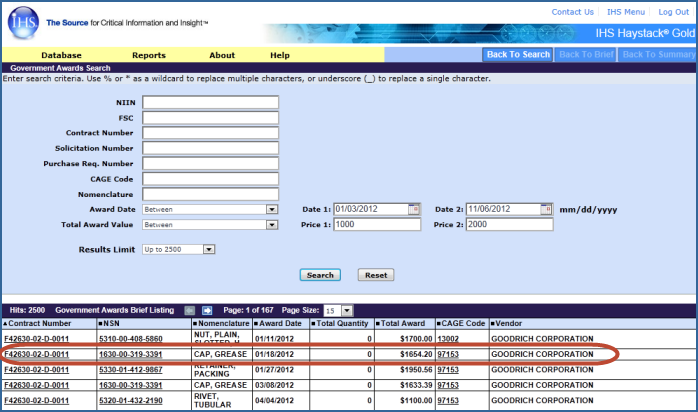The height and width of the screenshot is (412, 698).
Task: Click the FSC input field
Action: point(211,117)
